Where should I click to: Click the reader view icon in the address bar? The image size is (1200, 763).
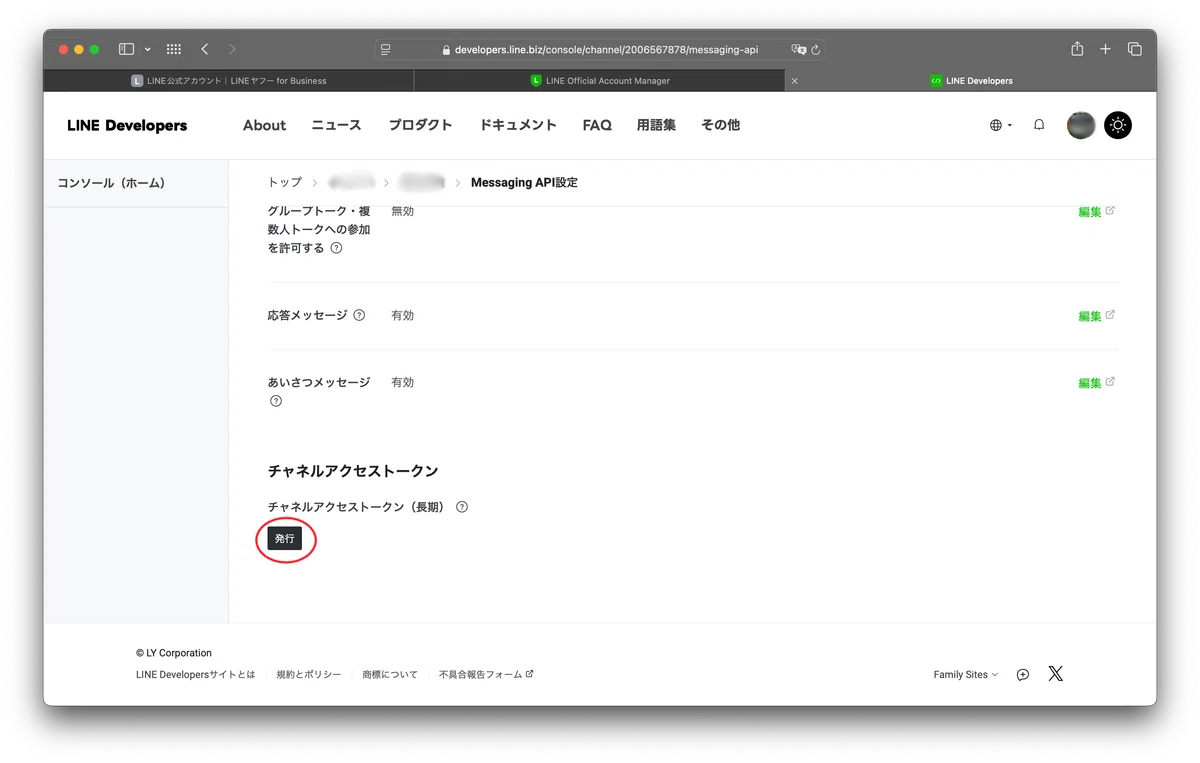pos(386,49)
